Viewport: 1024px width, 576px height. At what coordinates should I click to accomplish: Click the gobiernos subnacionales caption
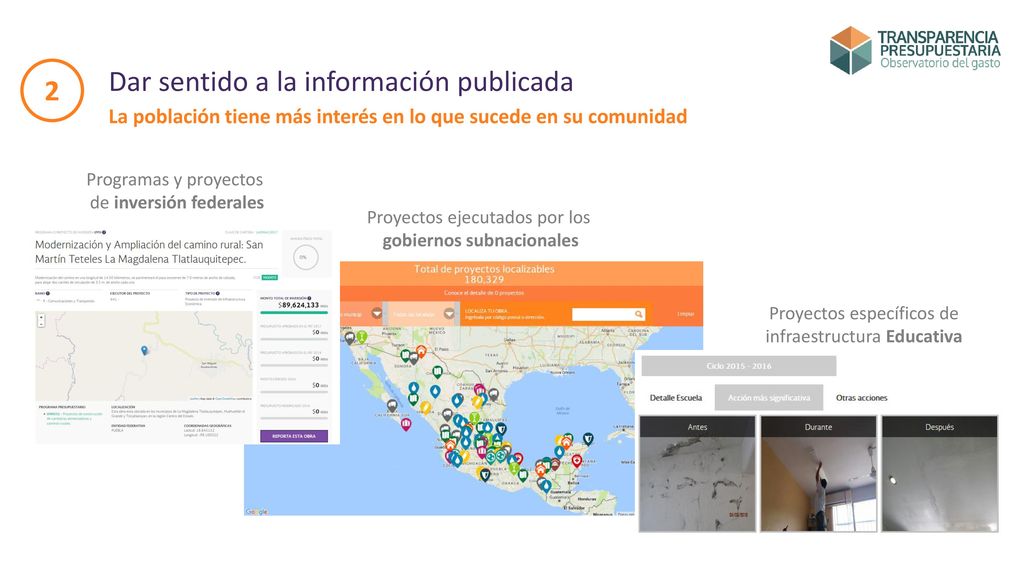(480, 240)
